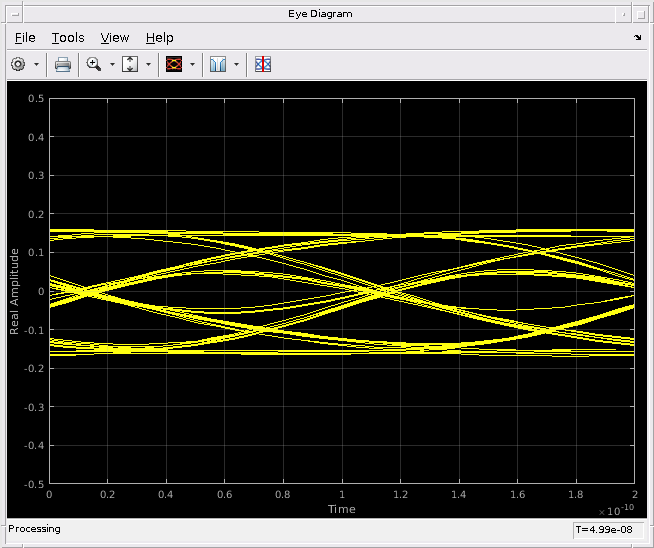The width and height of the screenshot is (654, 548).
Task: Click the histogram measurements icon
Action: 218,64
